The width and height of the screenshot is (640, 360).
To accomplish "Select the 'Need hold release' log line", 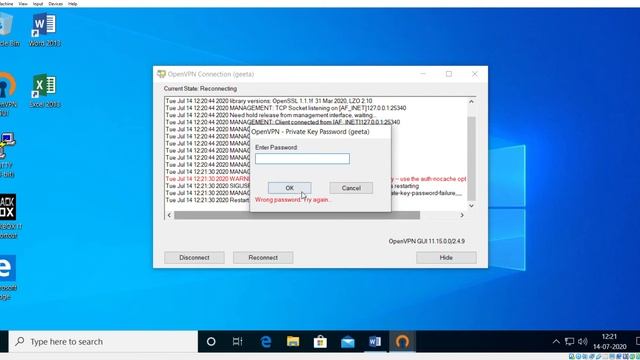I will [x=270, y=115].
